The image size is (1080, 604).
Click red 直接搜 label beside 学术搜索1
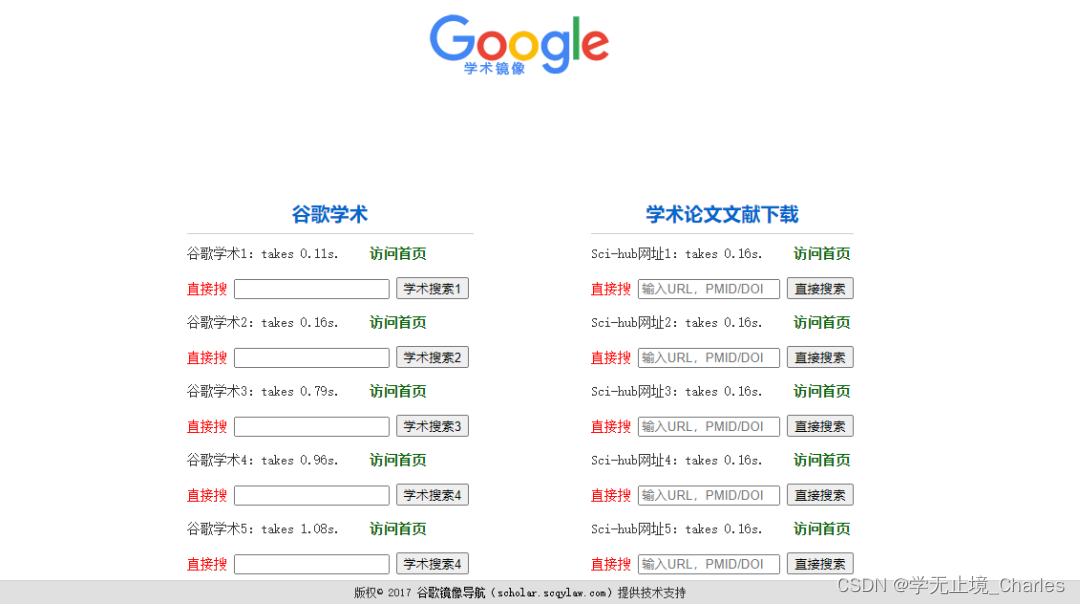[x=207, y=289]
